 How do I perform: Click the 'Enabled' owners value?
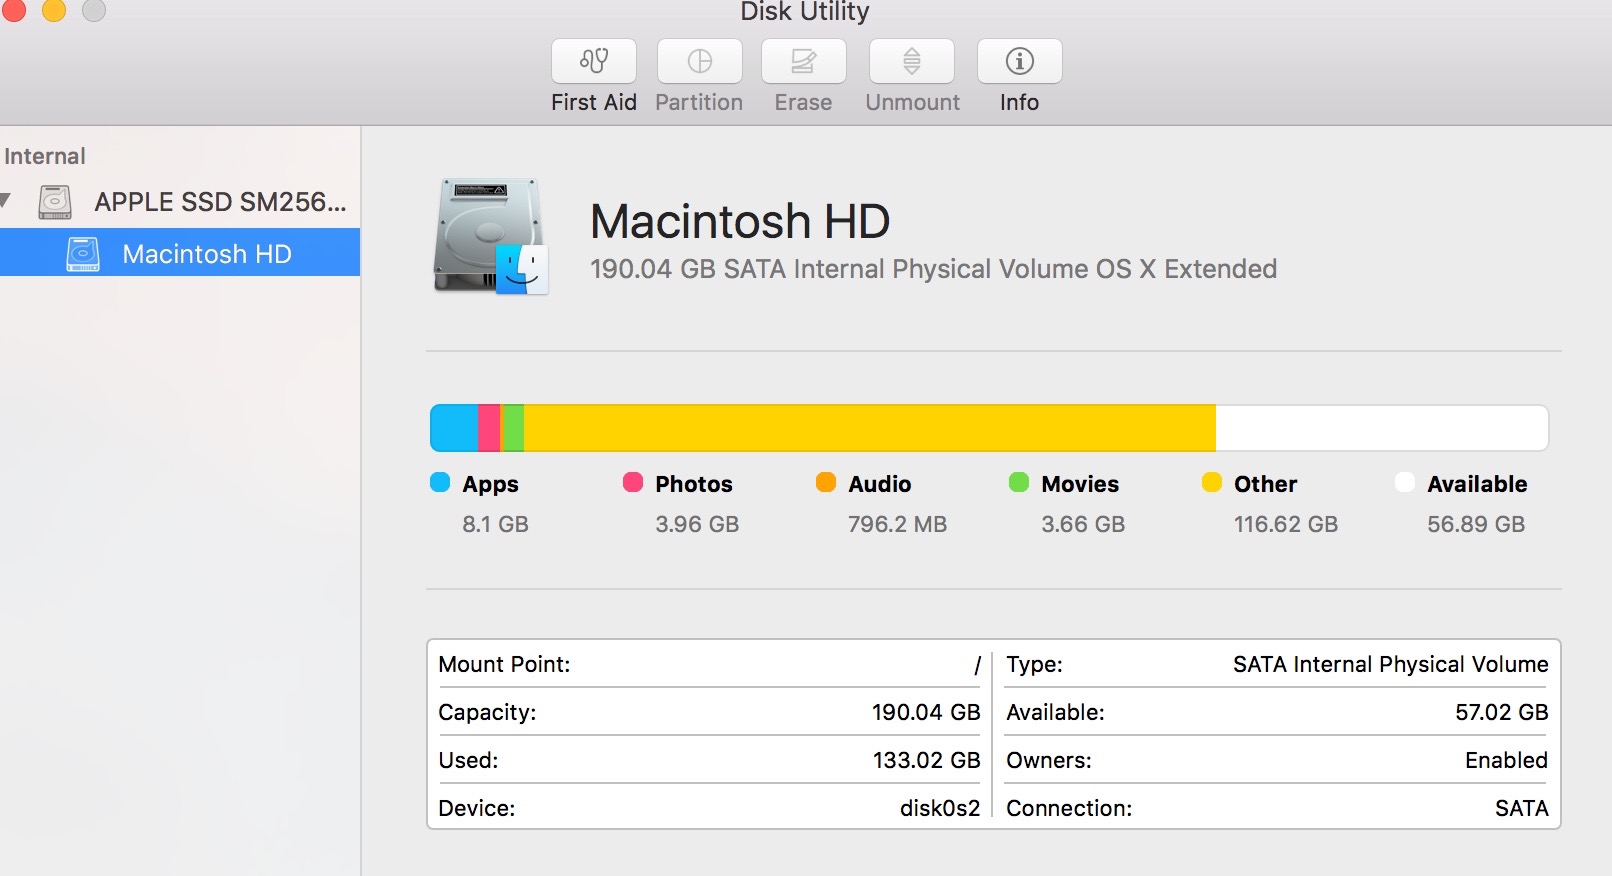(1506, 760)
